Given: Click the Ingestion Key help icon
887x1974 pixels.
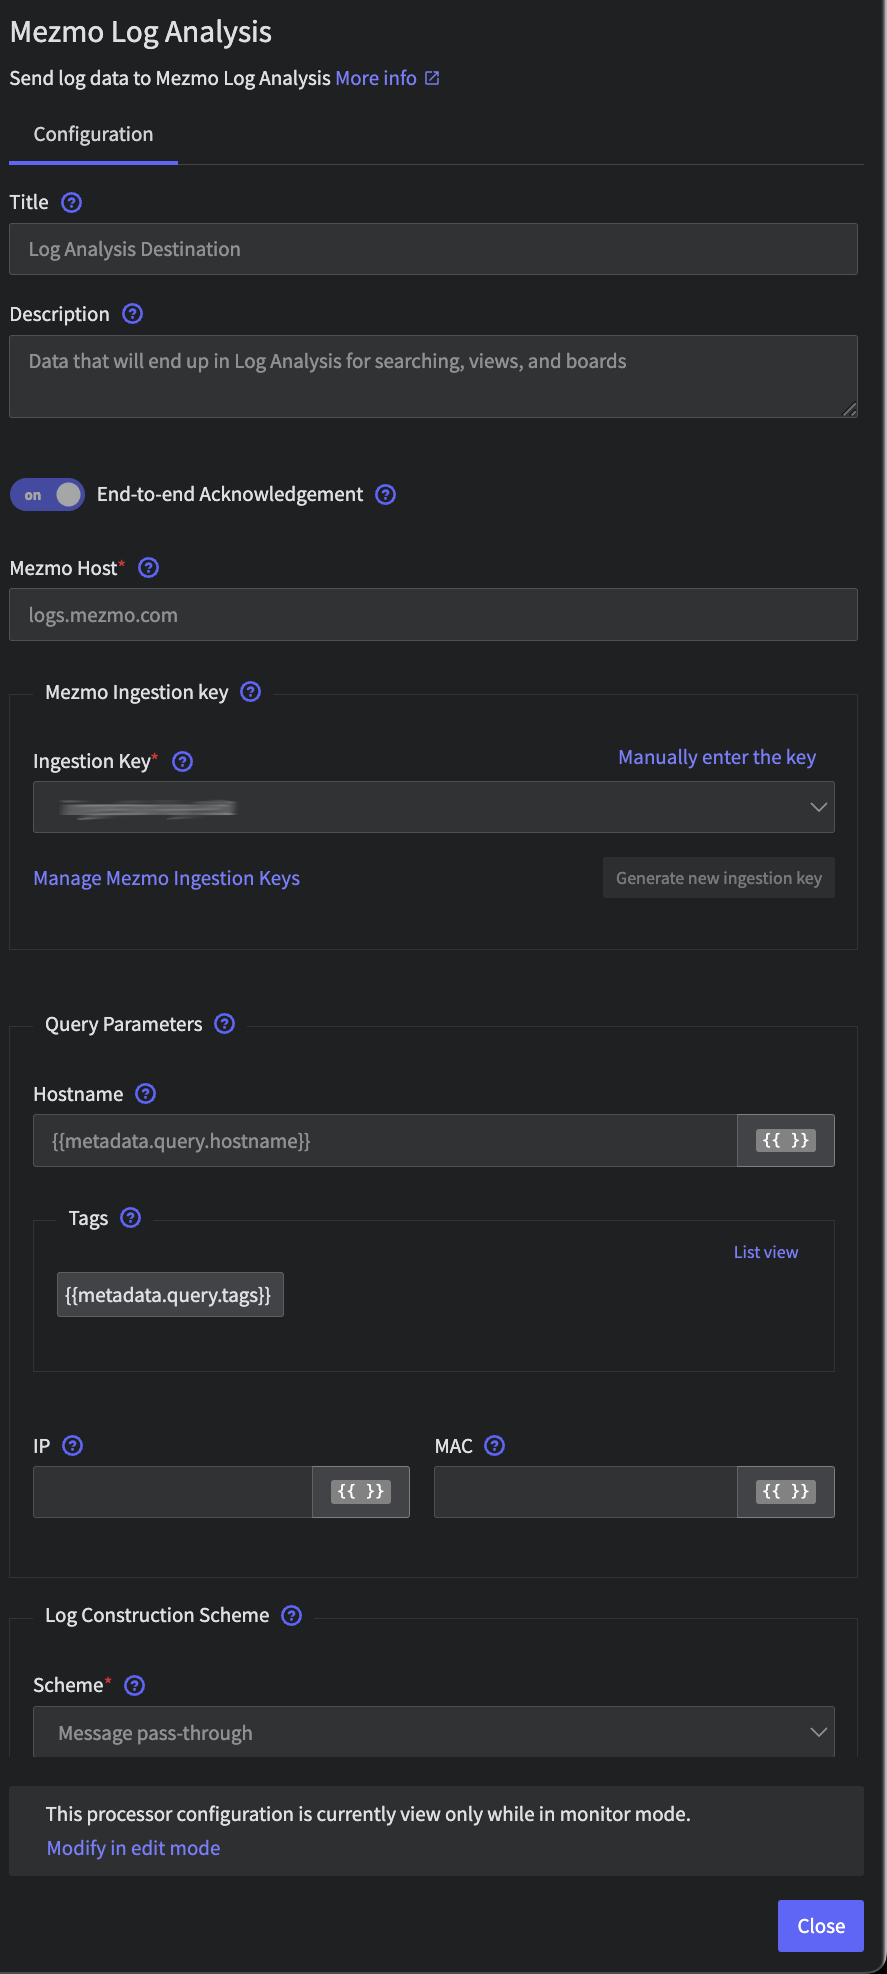Looking at the screenshot, I should (x=183, y=762).
